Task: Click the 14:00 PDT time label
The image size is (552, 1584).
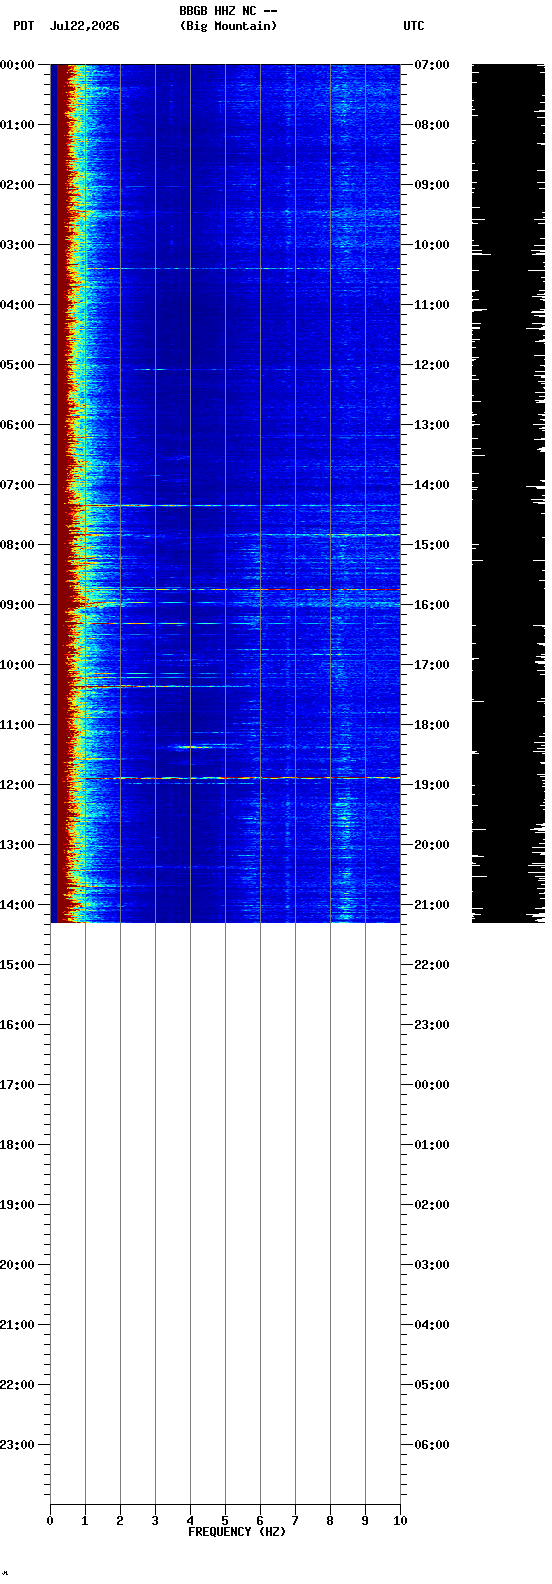Action: tap(18, 905)
